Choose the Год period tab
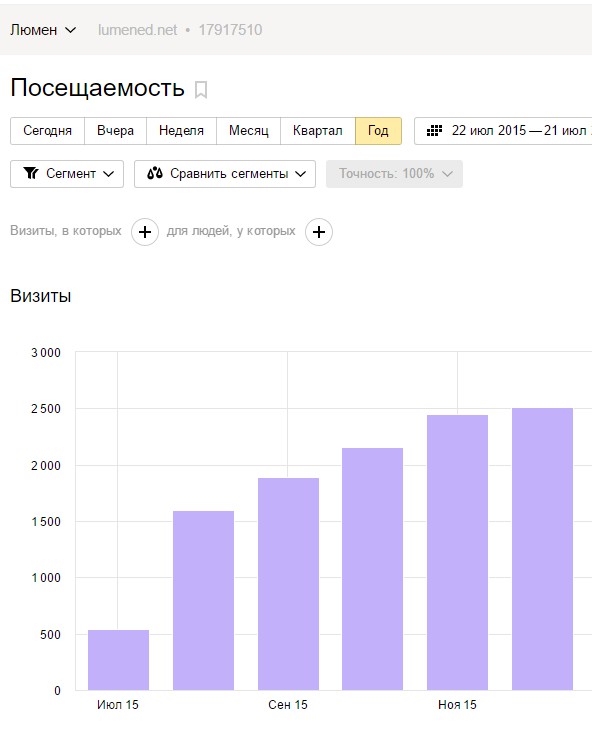The image size is (592, 739). coord(378,131)
